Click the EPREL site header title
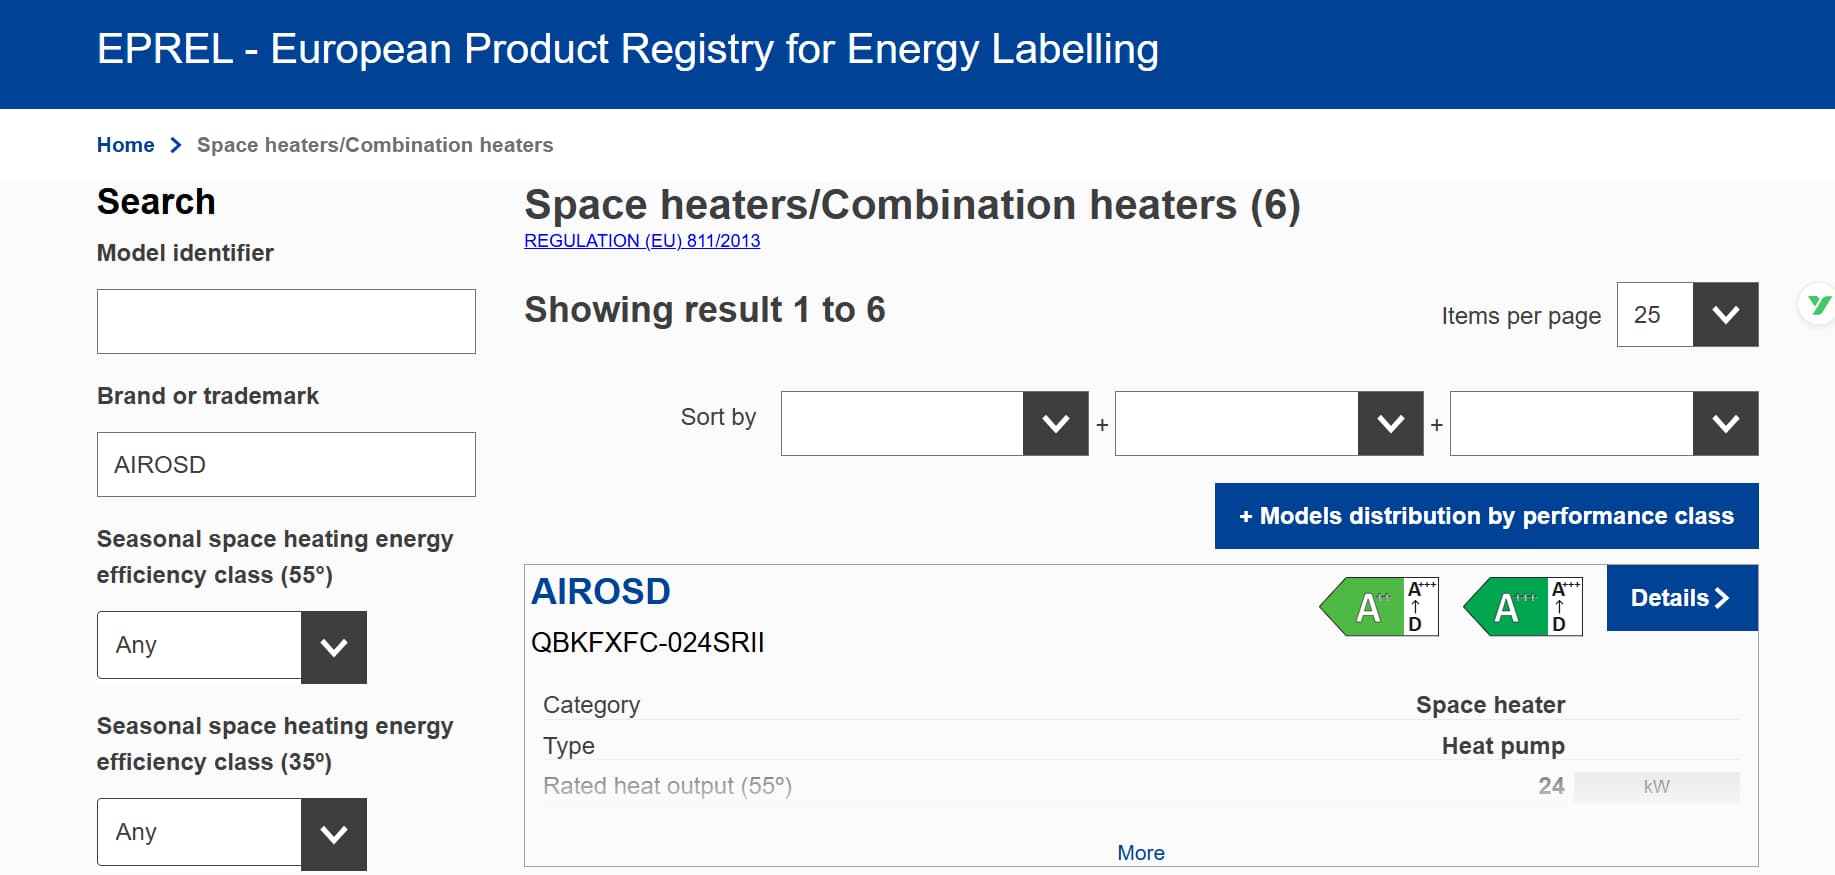1835x875 pixels. [x=627, y=49]
